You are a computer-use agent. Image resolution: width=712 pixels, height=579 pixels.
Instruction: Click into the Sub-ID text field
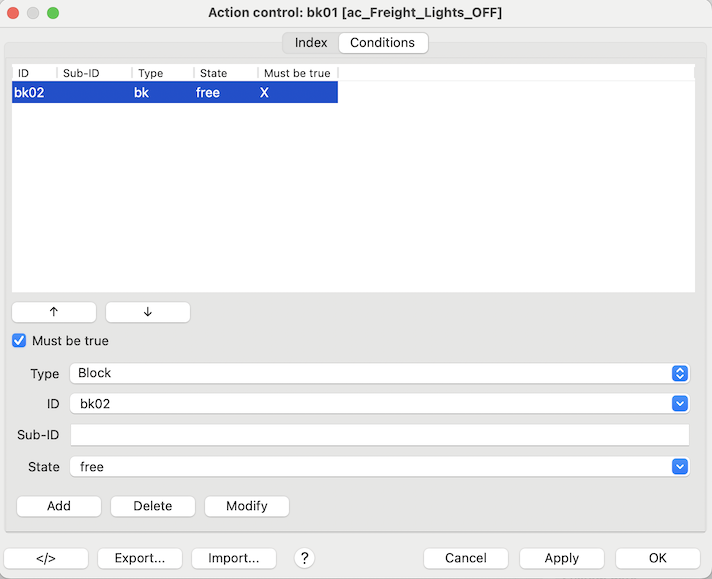[x=379, y=435]
